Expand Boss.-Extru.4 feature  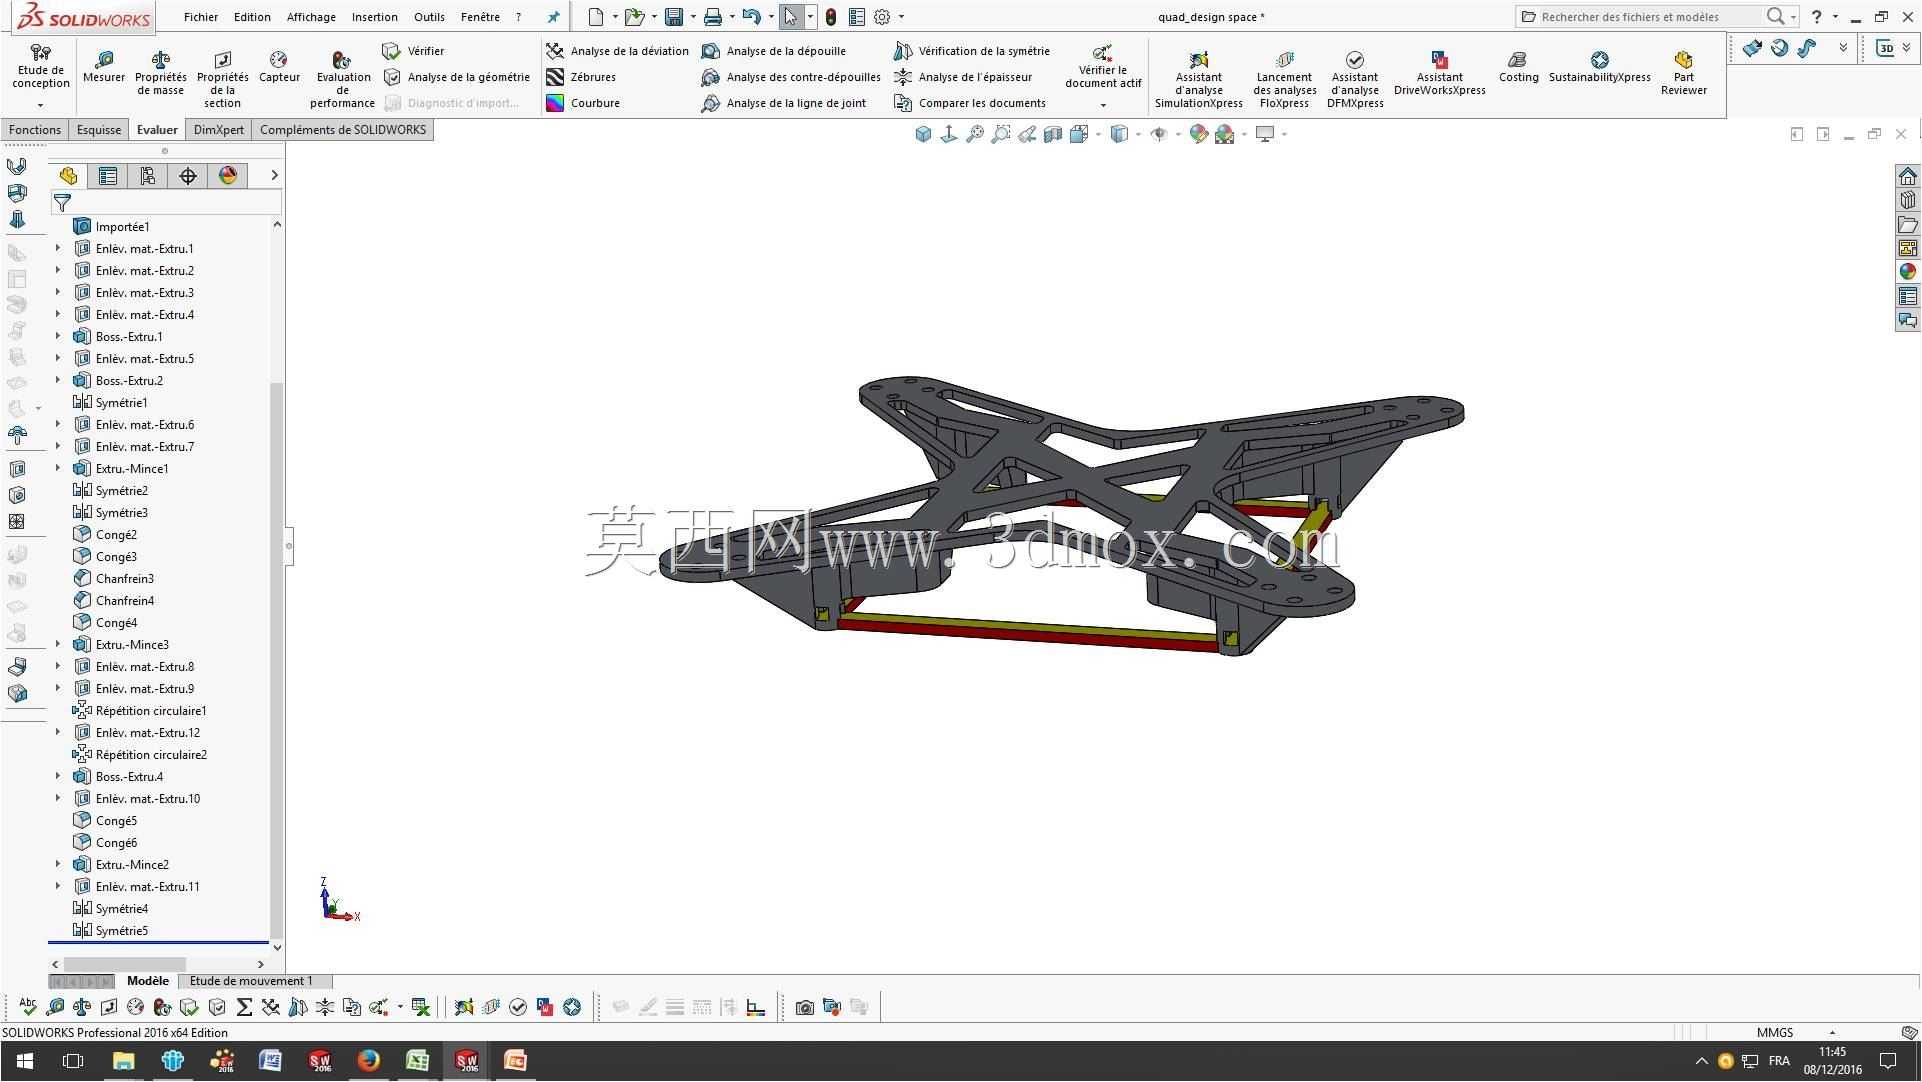pos(57,776)
